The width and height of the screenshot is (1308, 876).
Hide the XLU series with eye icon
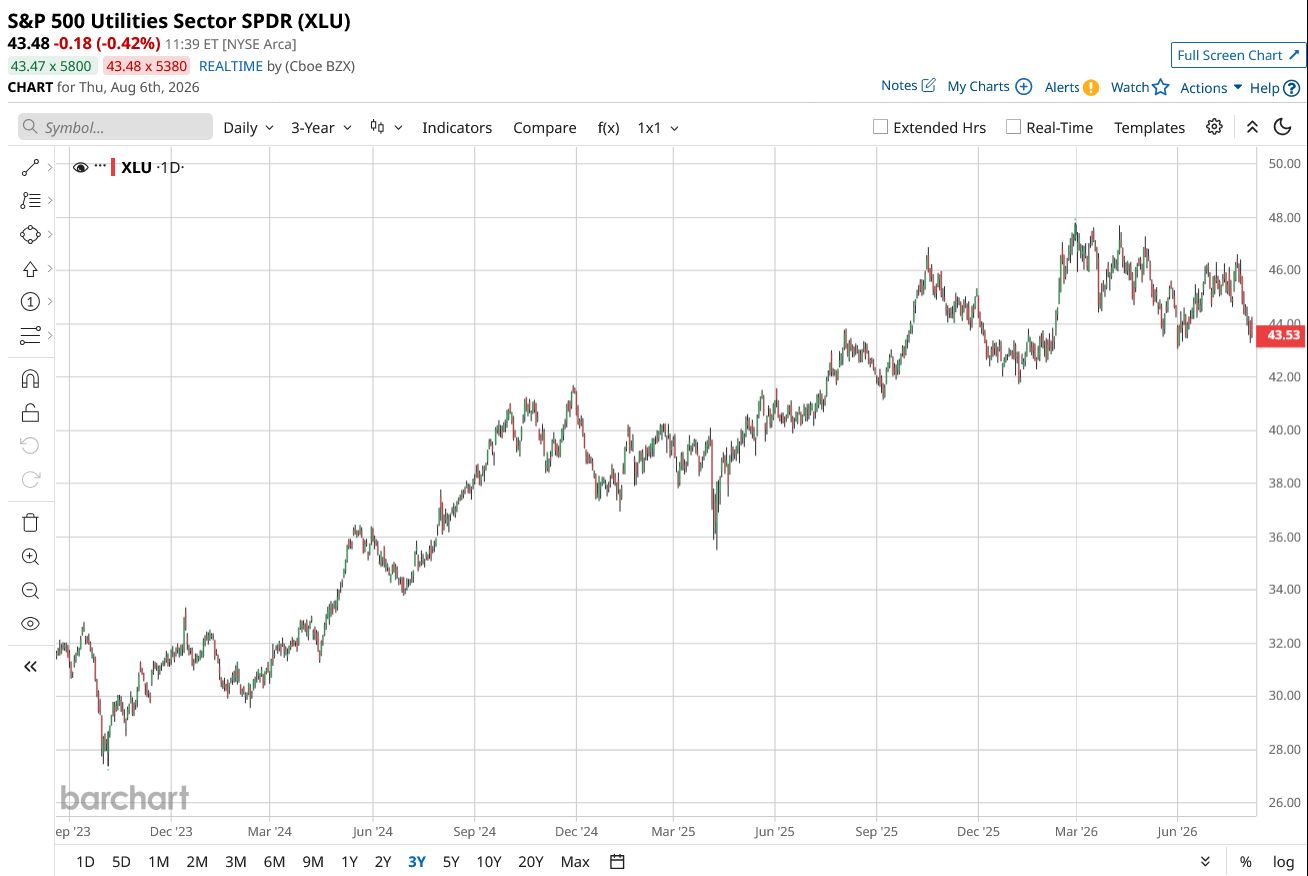click(81, 167)
